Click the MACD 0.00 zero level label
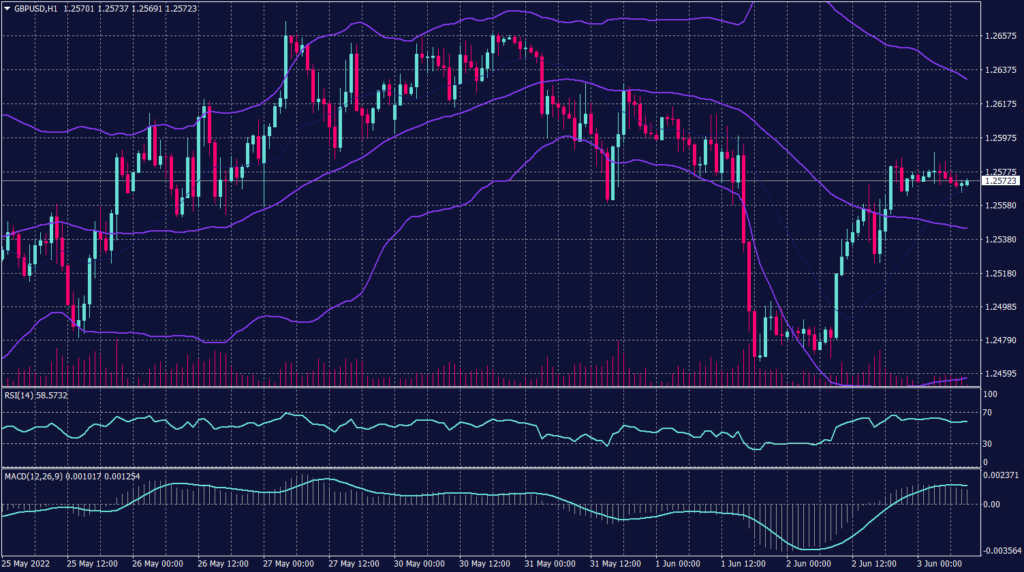 [991, 505]
